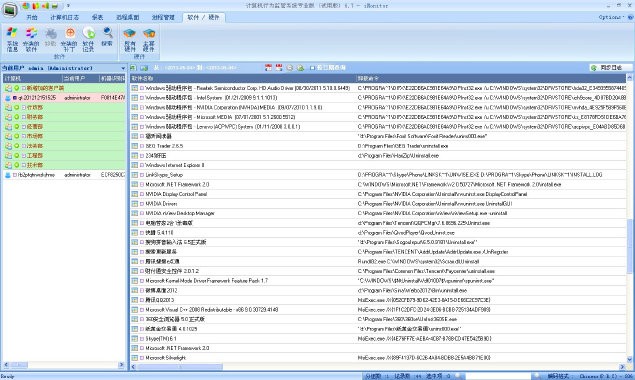Image resolution: width=635 pixels, height=380 pixels.
Task: Click the second green icon above software list
Action: click(144, 68)
